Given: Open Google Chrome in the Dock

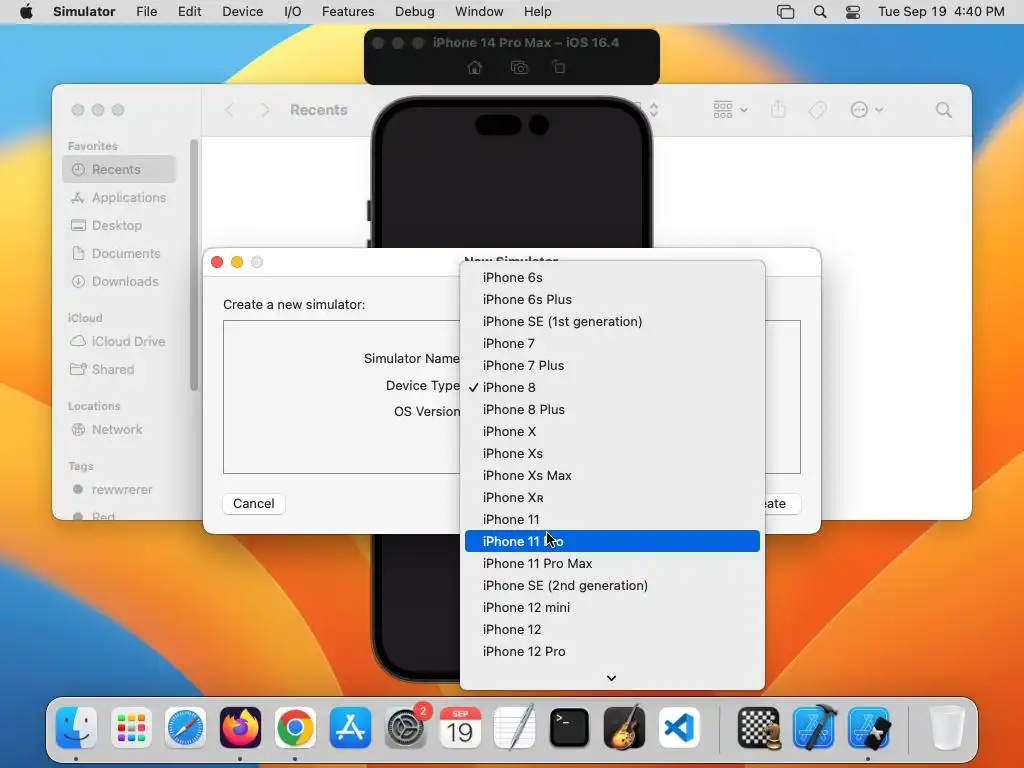Looking at the screenshot, I should [x=295, y=727].
